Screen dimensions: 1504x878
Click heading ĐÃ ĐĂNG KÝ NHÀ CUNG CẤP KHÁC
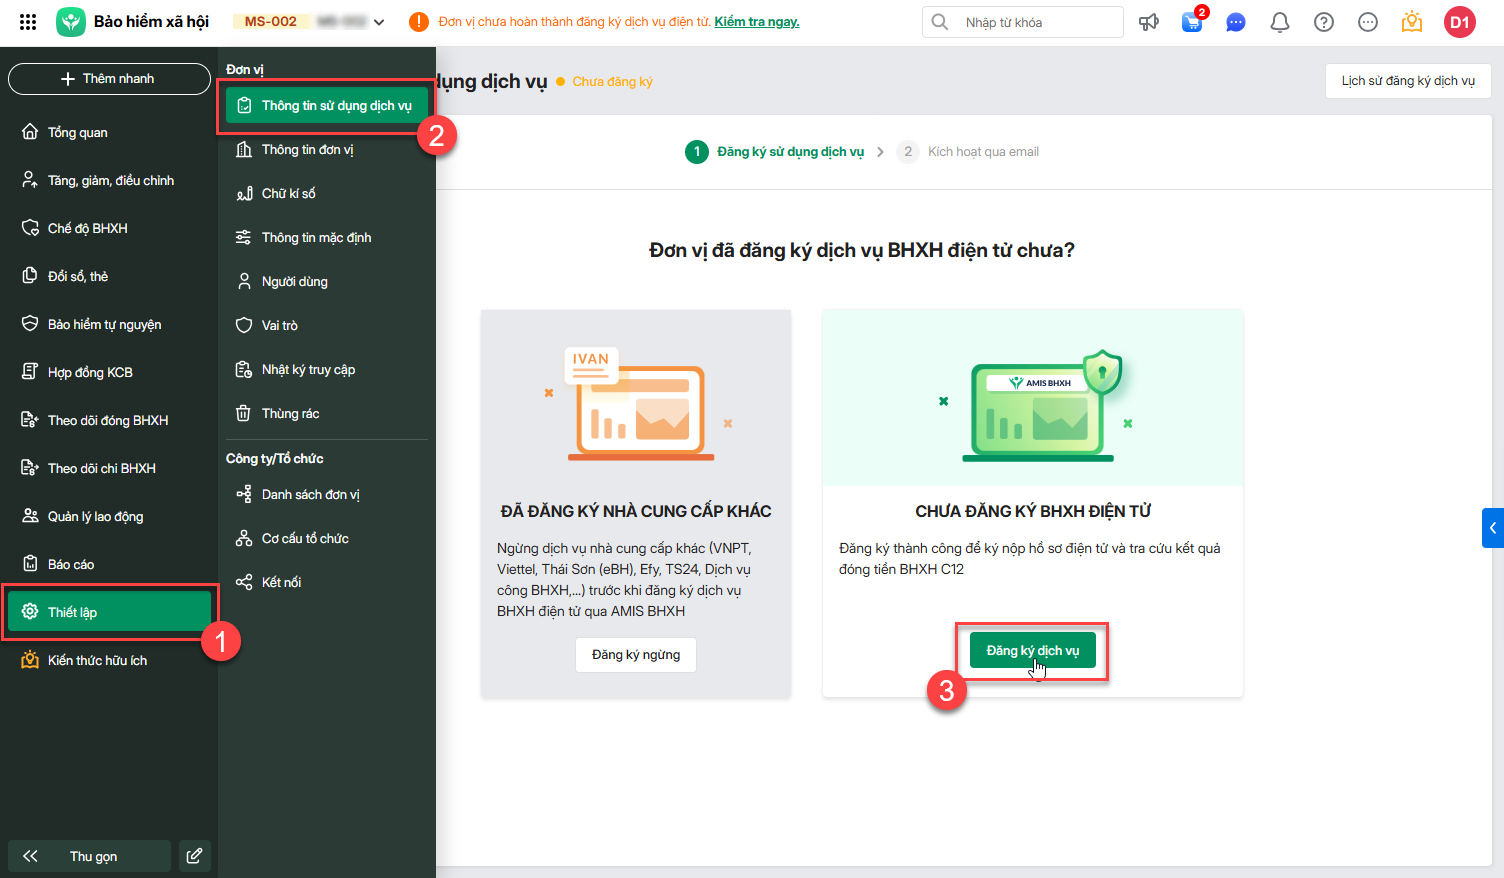coord(636,511)
